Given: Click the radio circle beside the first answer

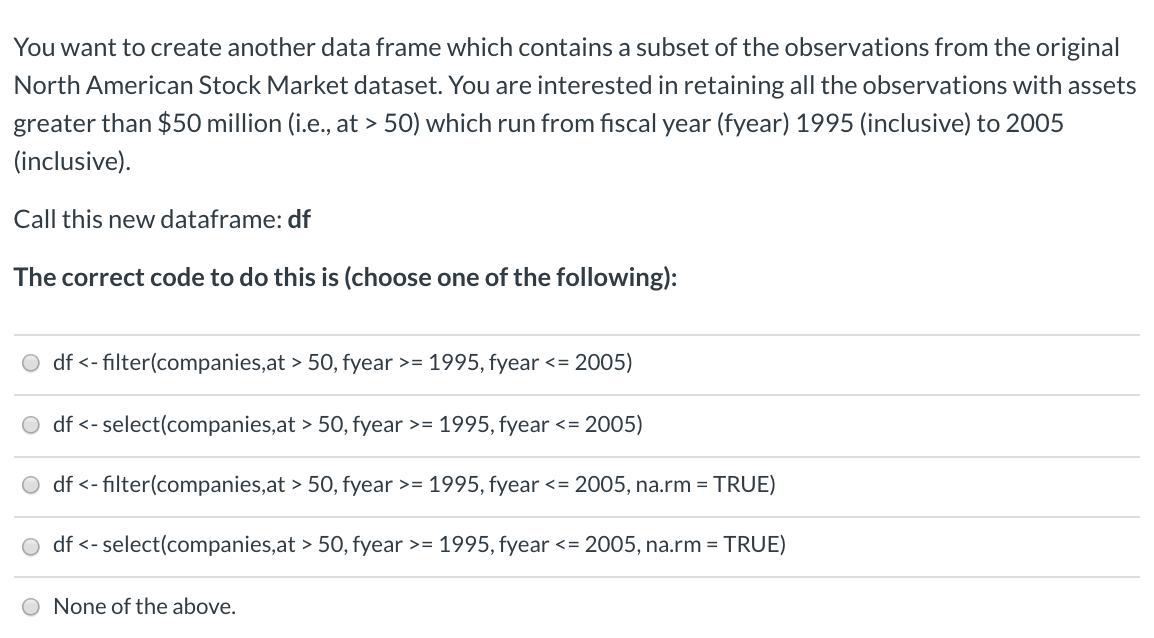Looking at the screenshot, I should tap(30, 362).
